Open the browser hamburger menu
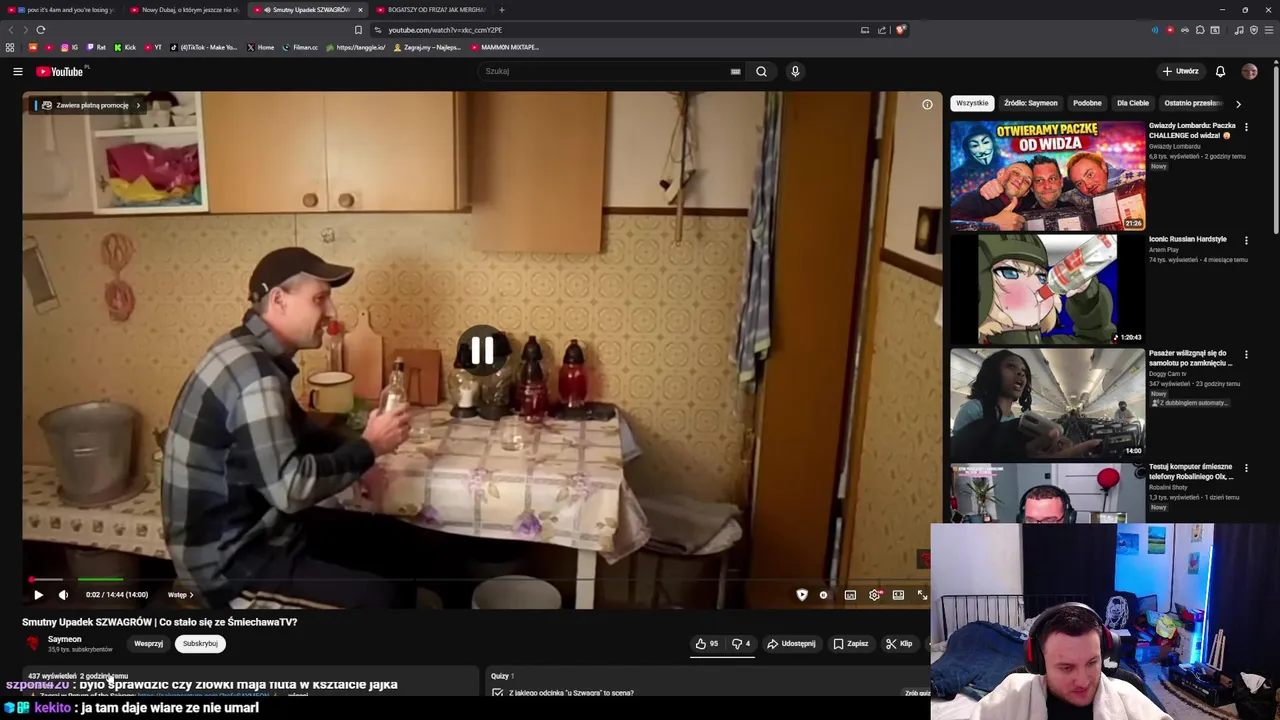 [x=1269, y=30]
